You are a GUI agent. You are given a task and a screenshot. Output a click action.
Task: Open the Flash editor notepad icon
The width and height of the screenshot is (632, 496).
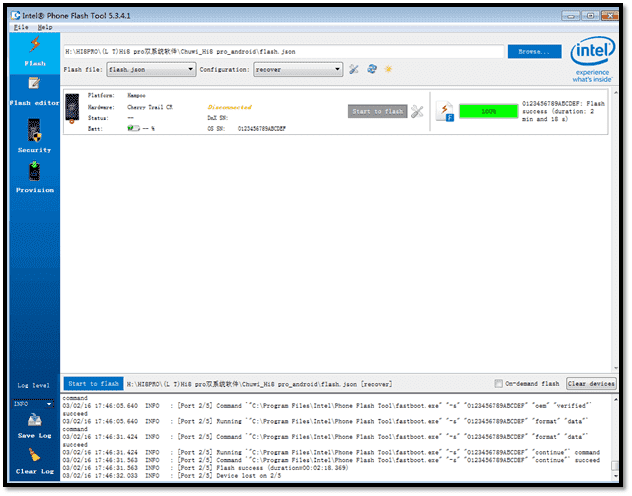(34, 83)
